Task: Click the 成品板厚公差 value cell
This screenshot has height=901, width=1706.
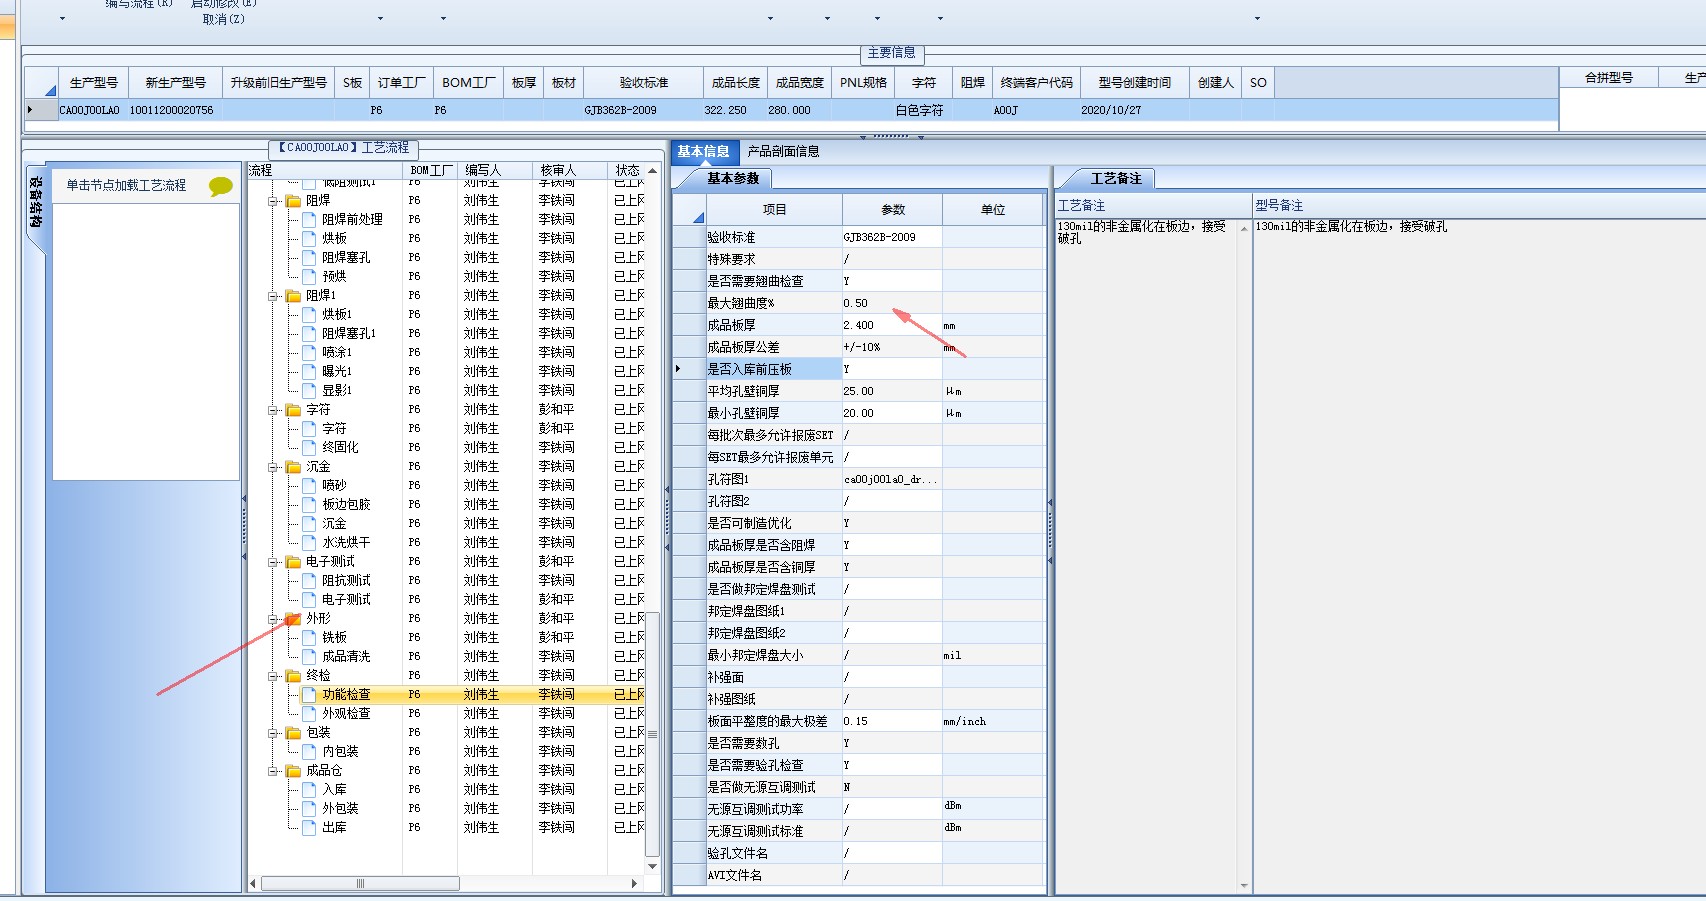Action: pyautogui.click(x=892, y=347)
